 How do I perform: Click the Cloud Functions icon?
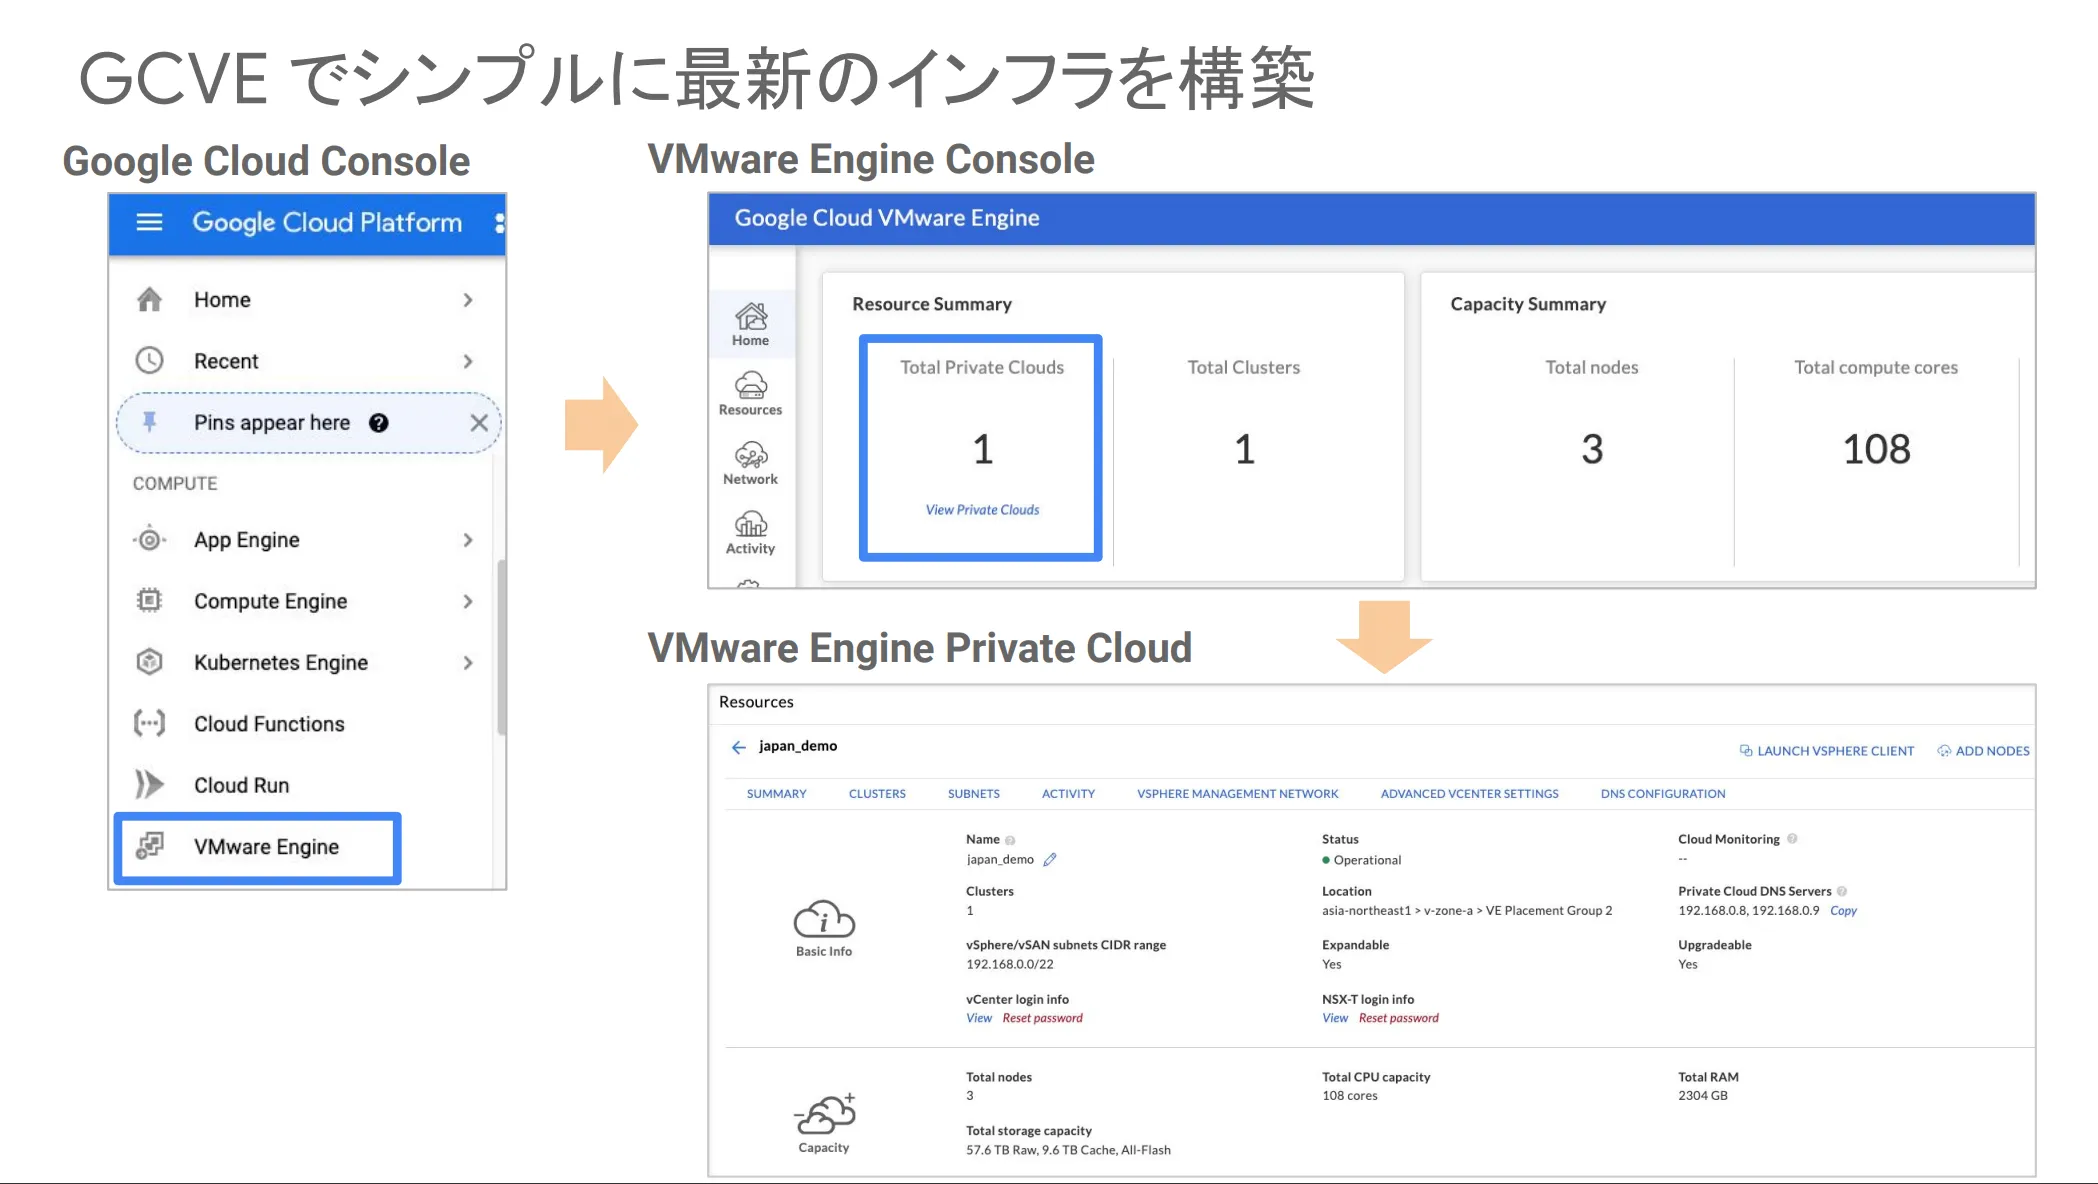pyautogui.click(x=149, y=723)
